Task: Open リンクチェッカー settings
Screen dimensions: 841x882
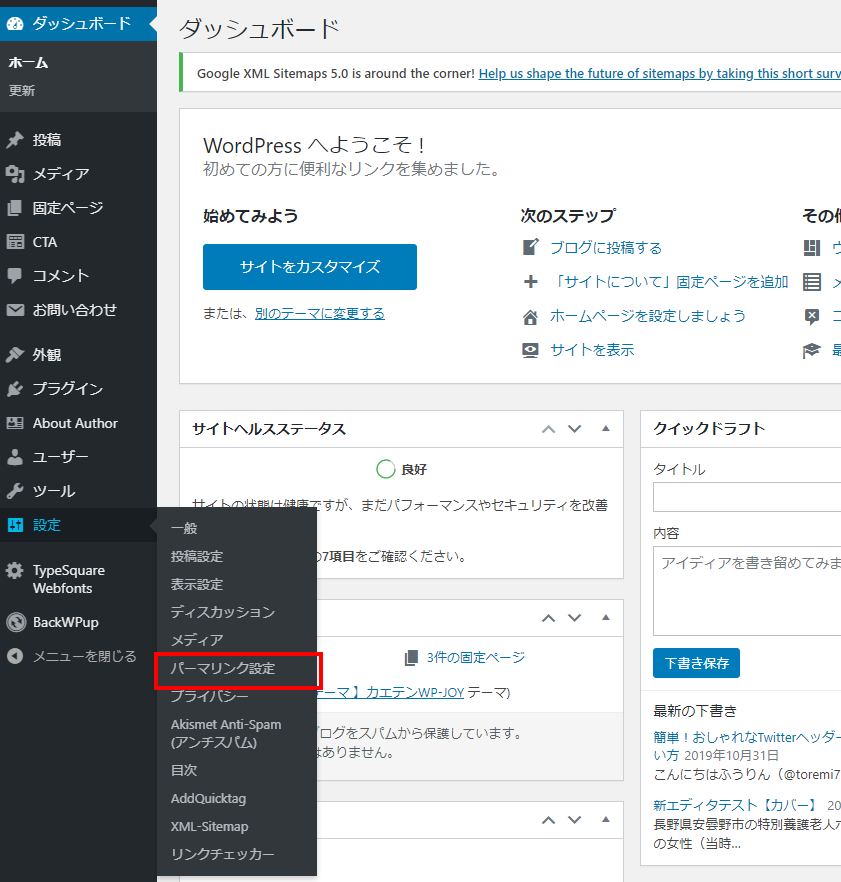Action: click(x=223, y=854)
